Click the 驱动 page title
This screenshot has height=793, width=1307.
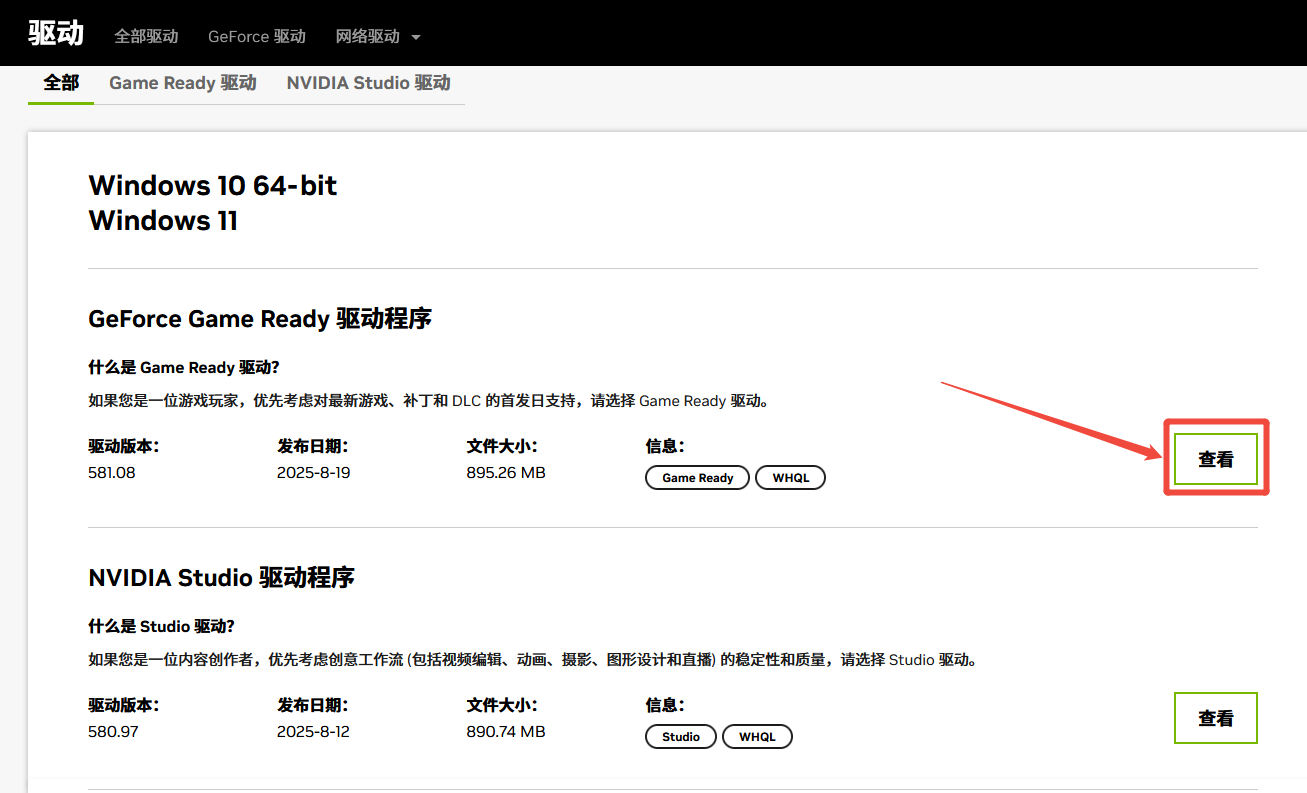[56, 33]
